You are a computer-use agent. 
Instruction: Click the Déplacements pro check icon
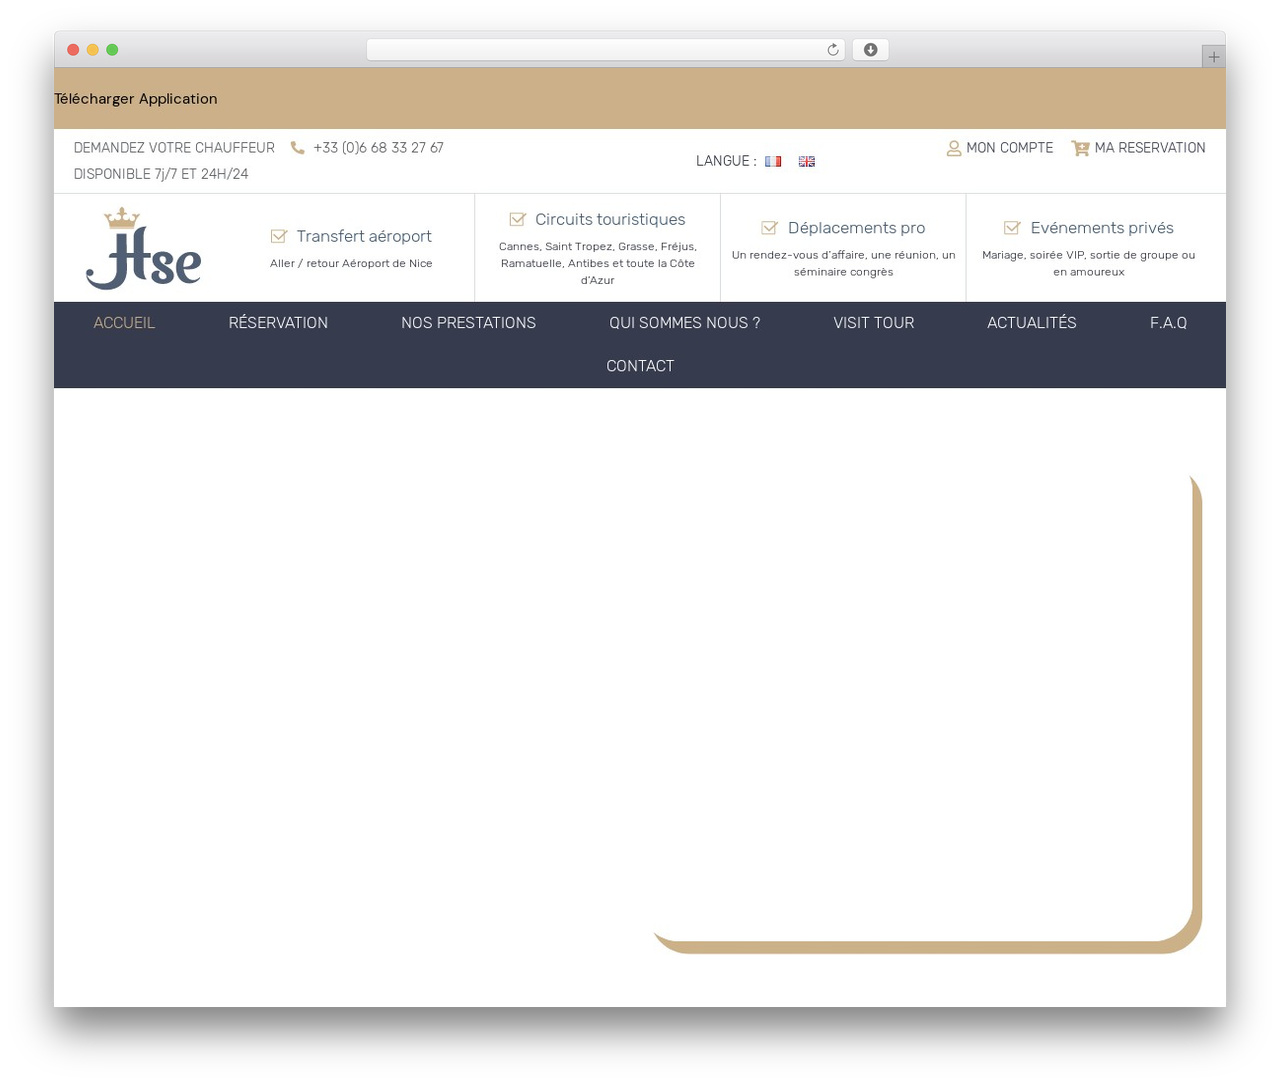click(x=770, y=228)
